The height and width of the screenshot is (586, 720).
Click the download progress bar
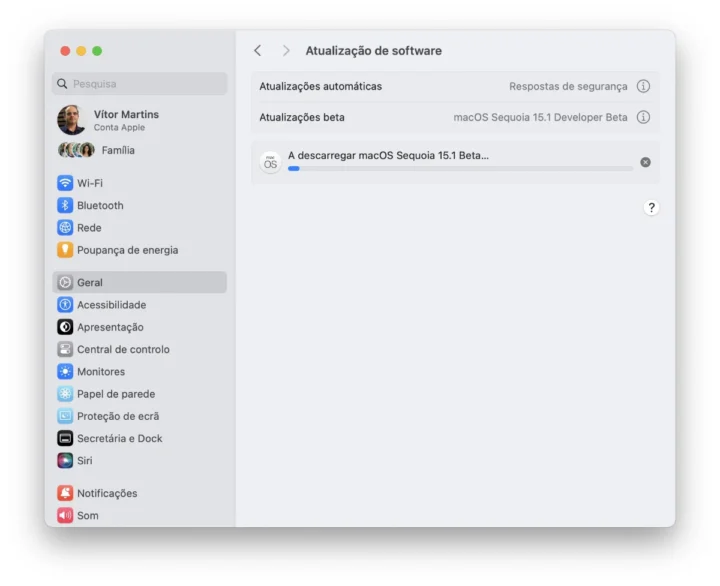(460, 169)
